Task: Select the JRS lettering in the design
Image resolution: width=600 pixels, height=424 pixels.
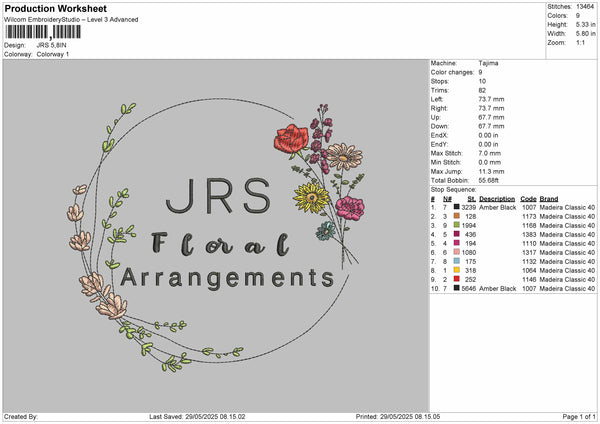Action: tap(217, 198)
